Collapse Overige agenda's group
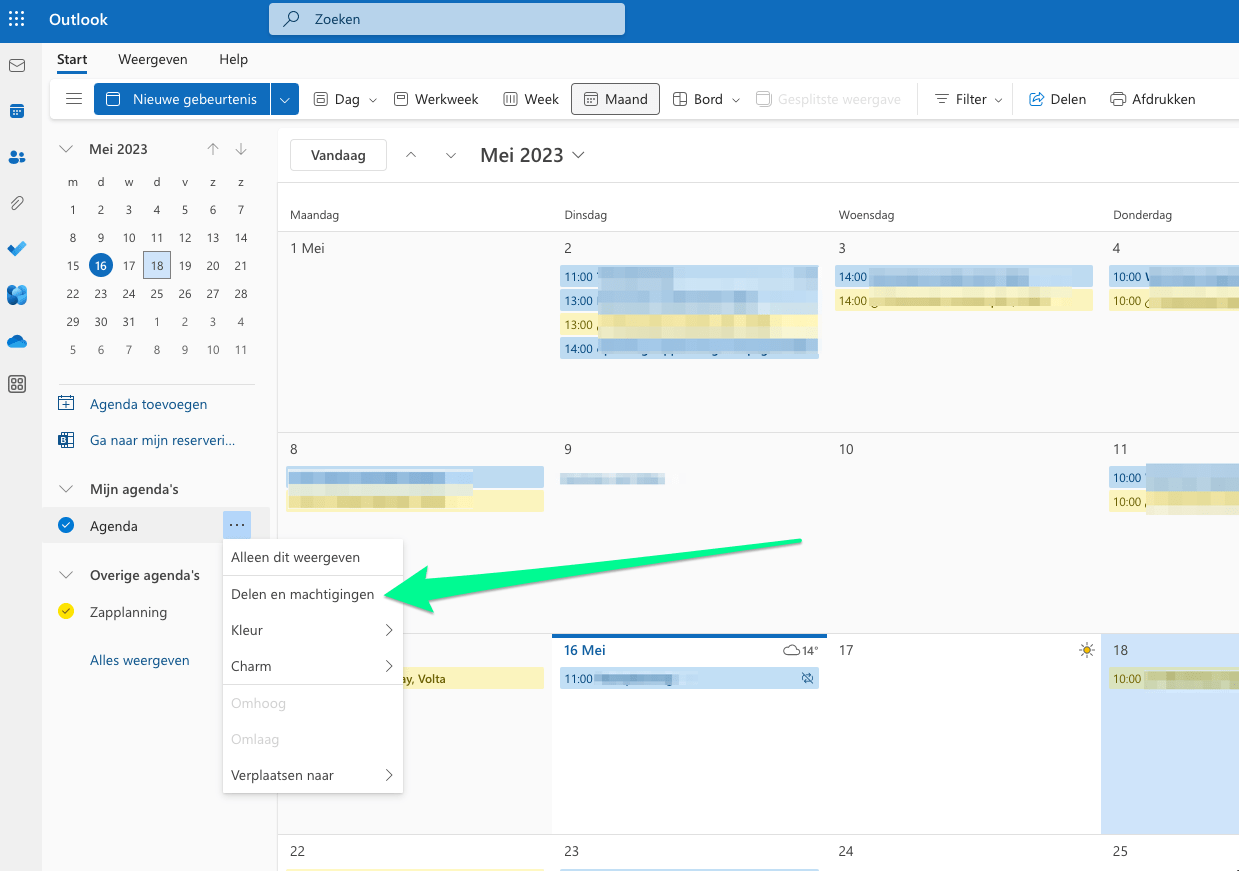1239x871 pixels. point(66,575)
